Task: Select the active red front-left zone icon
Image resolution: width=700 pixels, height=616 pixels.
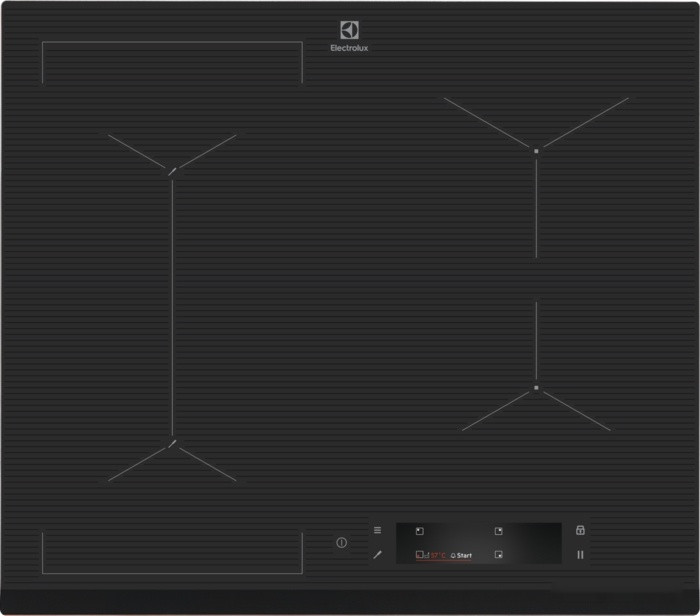Action: pos(421,554)
